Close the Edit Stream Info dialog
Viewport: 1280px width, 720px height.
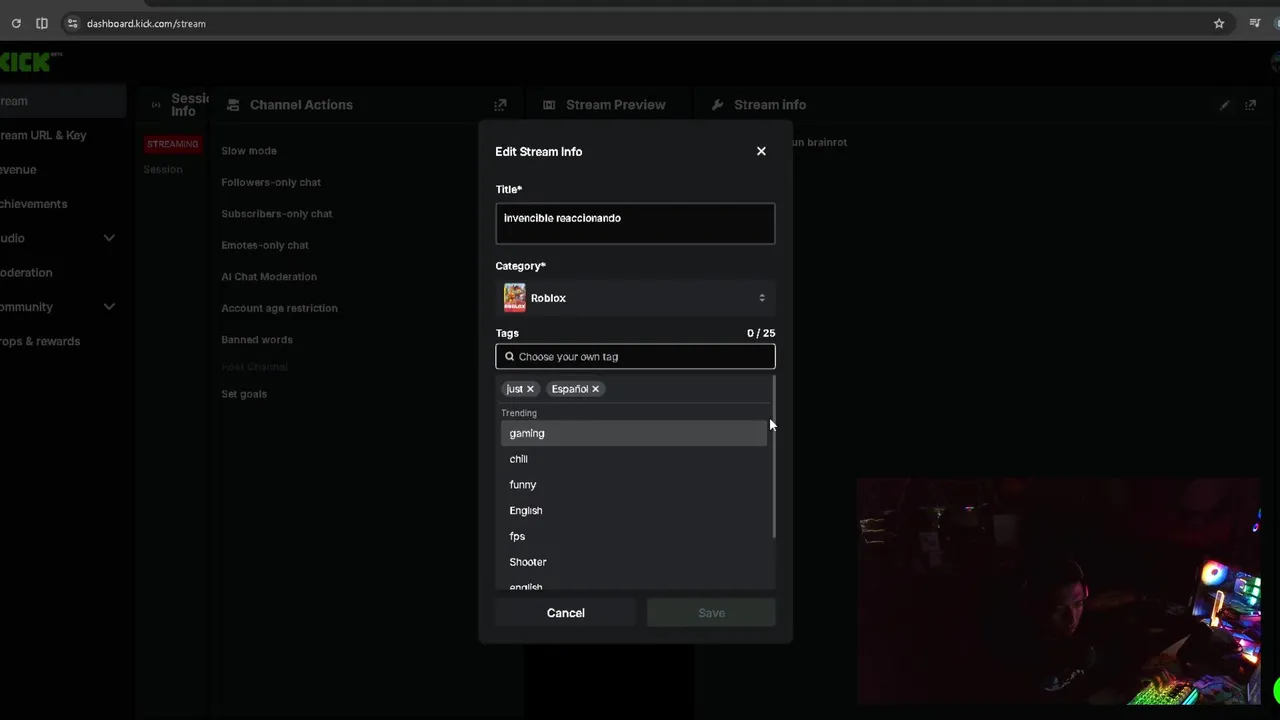pyautogui.click(x=761, y=151)
